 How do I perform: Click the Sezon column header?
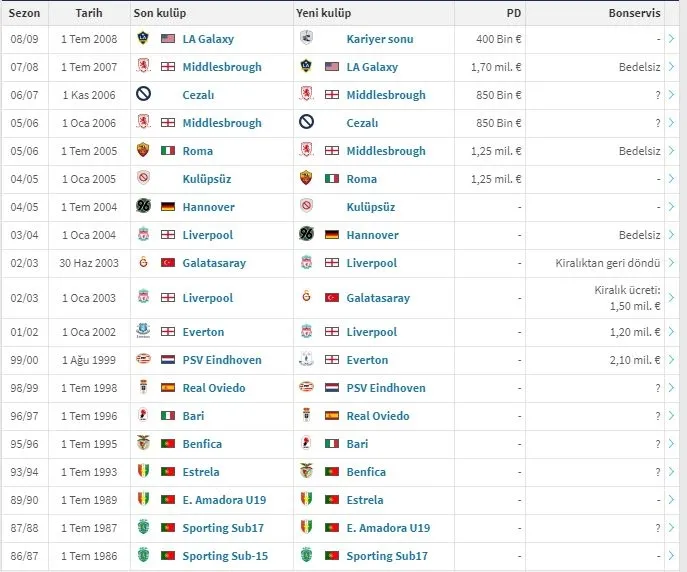[x=23, y=14]
